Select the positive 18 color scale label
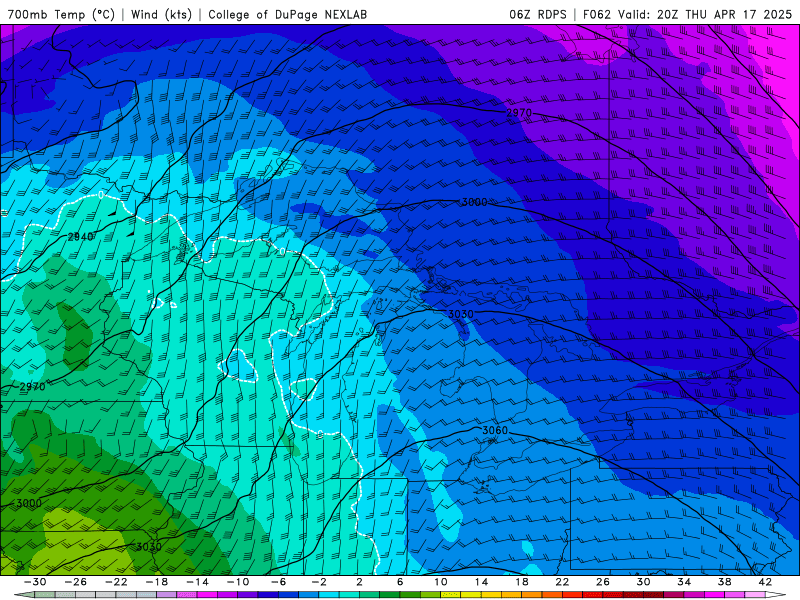 (521, 582)
